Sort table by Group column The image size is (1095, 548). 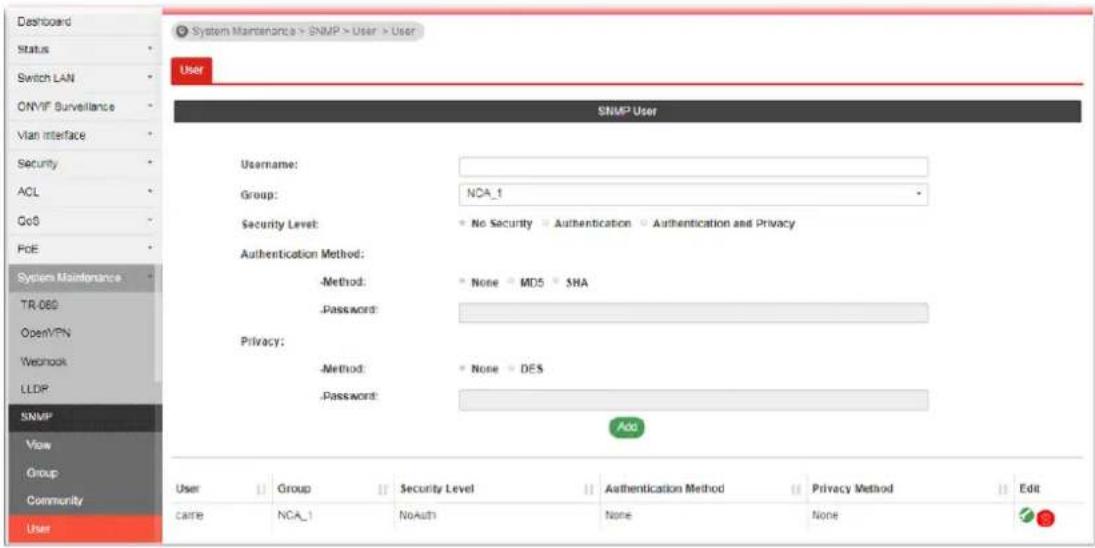(x=383, y=489)
